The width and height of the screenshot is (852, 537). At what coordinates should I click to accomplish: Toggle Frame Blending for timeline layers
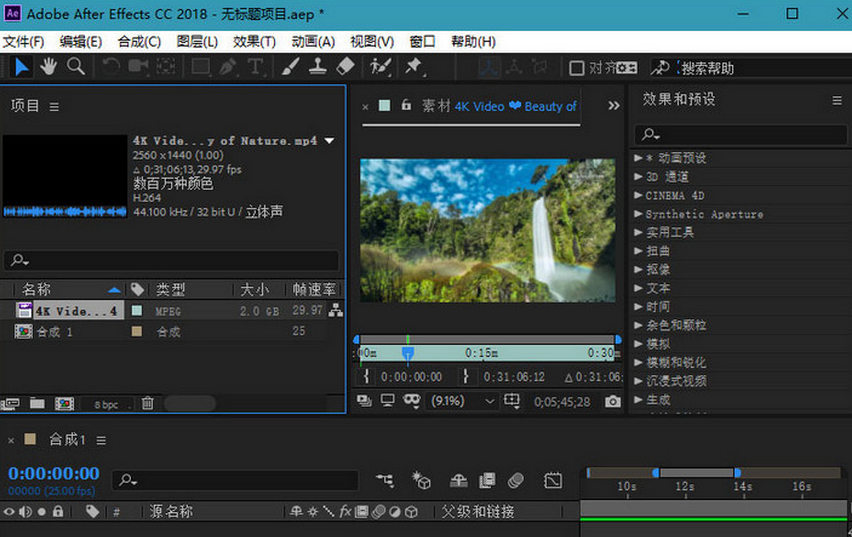487,480
